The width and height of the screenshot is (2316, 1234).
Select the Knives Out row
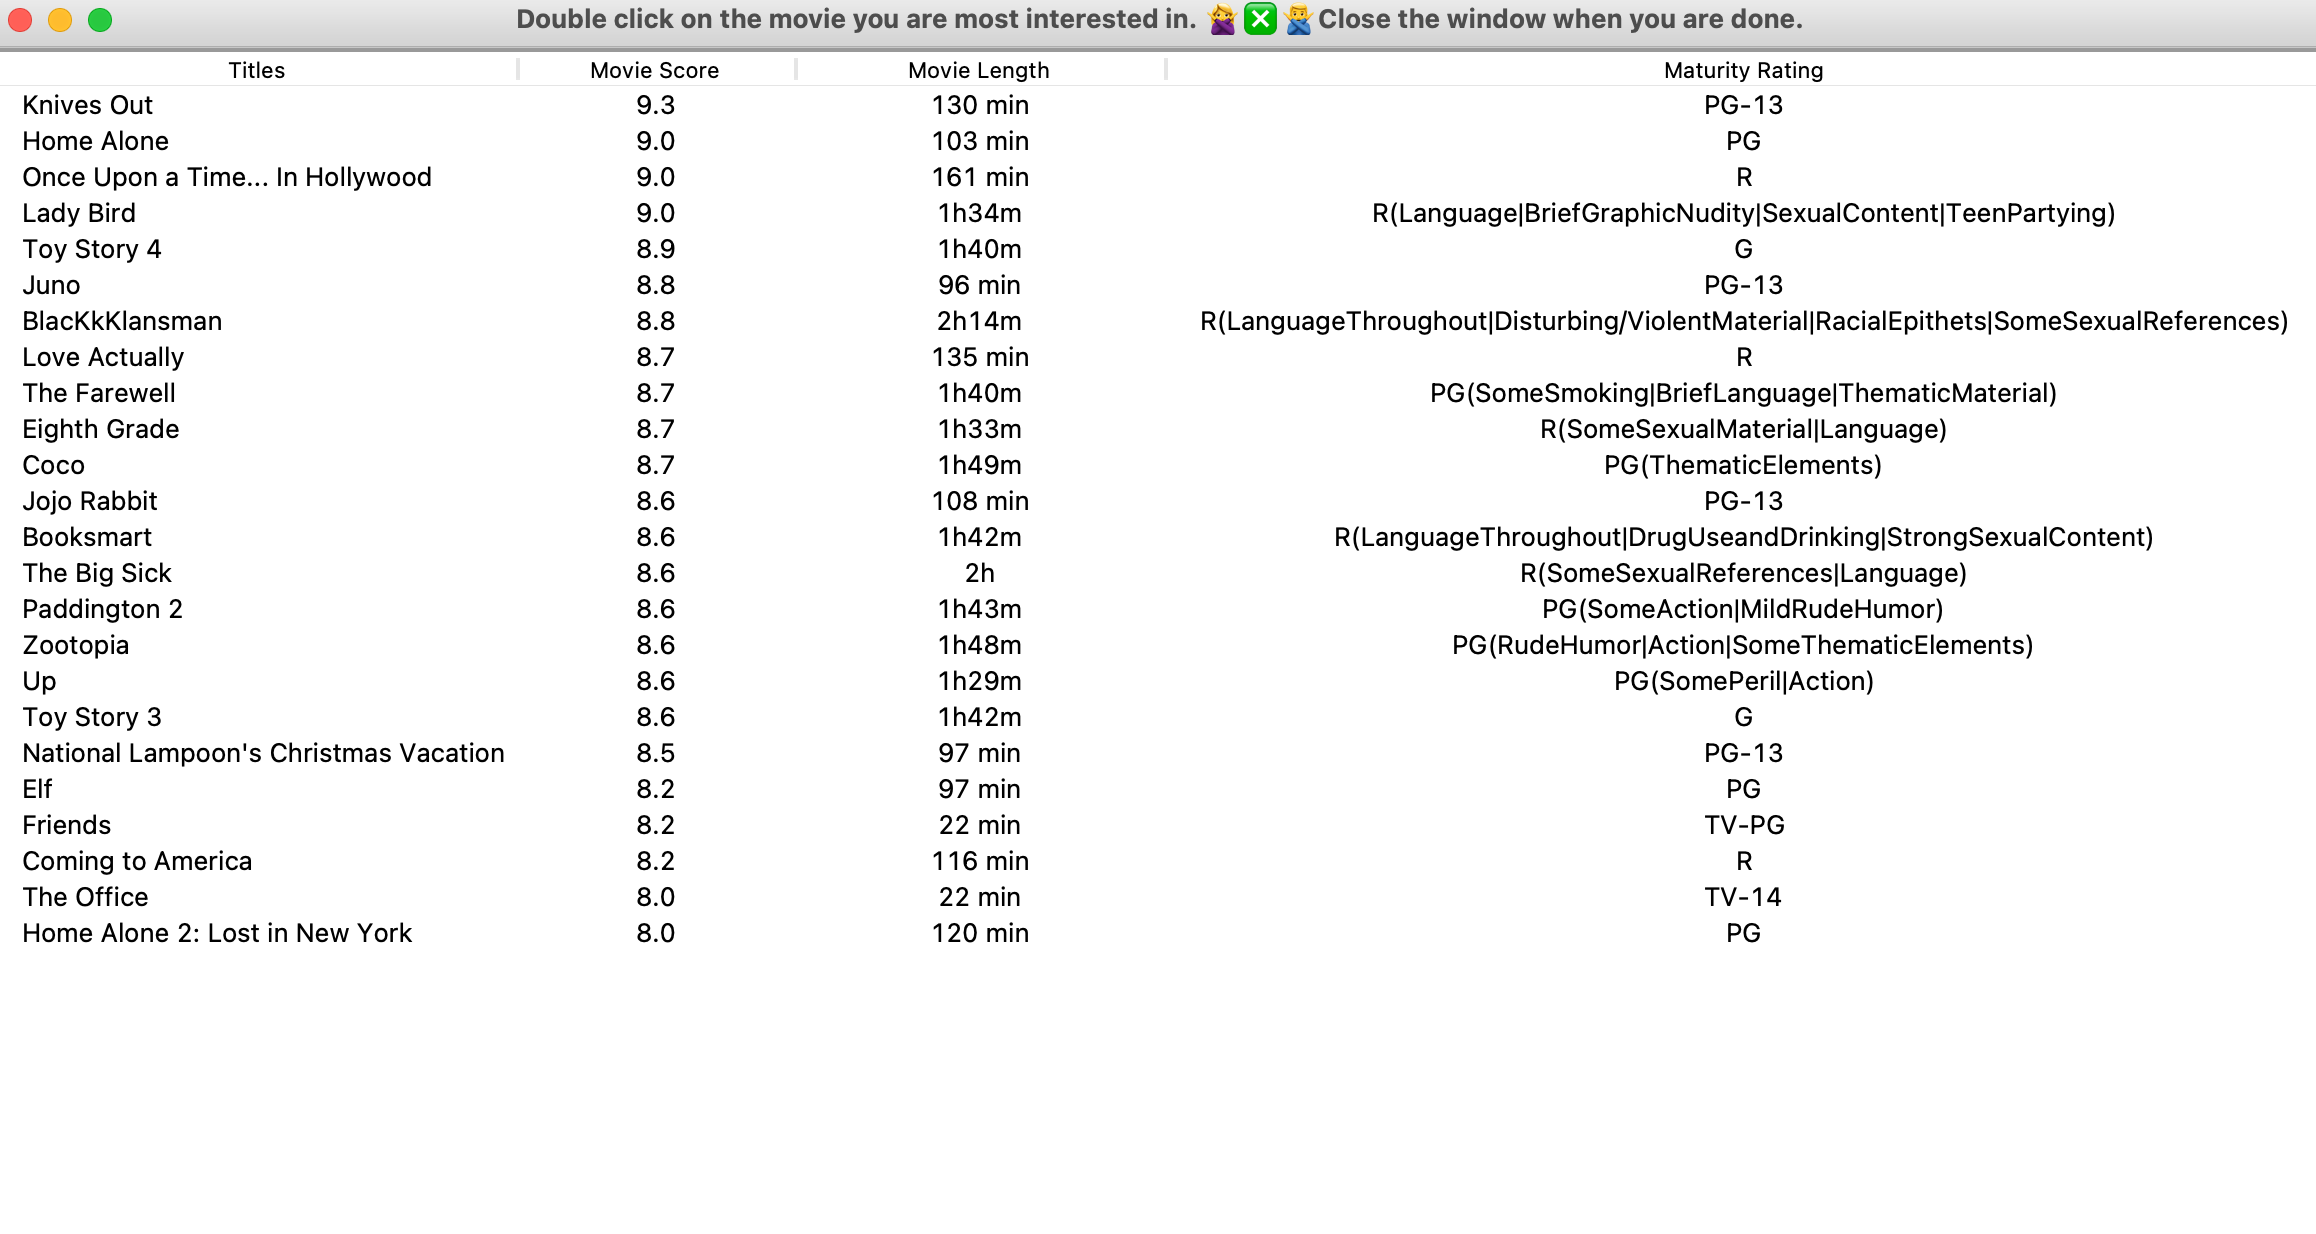click(x=88, y=105)
